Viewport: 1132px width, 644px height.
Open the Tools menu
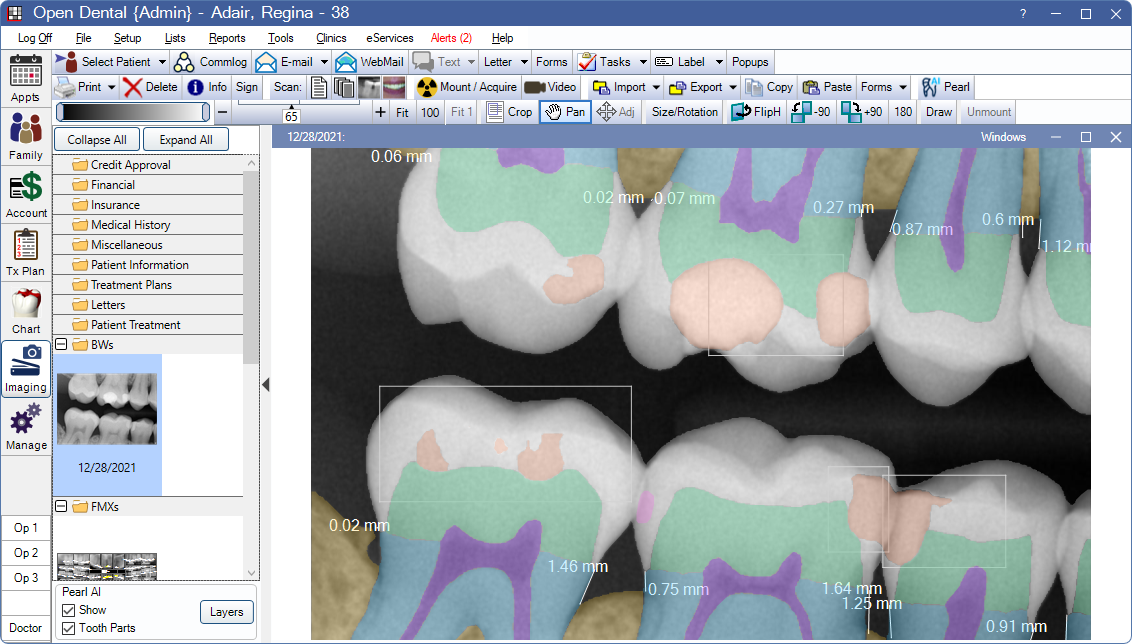coord(280,38)
